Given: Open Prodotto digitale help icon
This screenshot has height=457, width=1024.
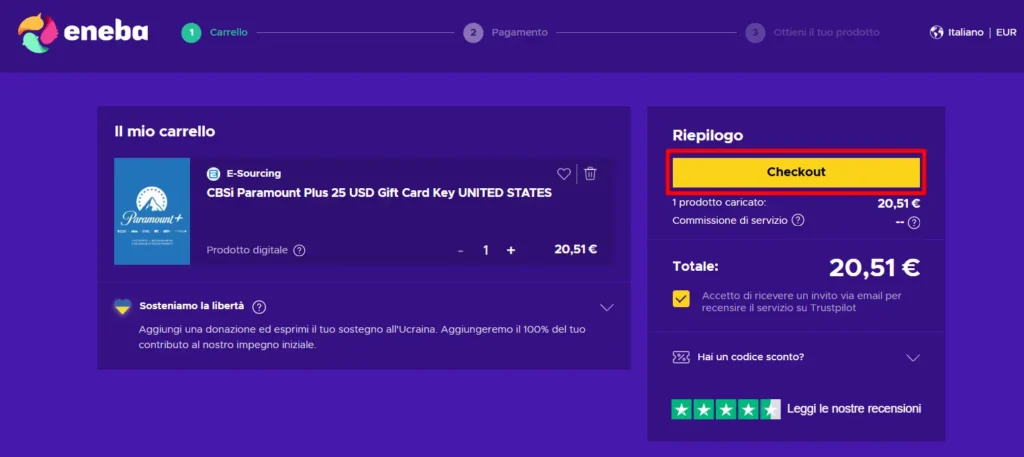Looking at the screenshot, I should (x=299, y=250).
